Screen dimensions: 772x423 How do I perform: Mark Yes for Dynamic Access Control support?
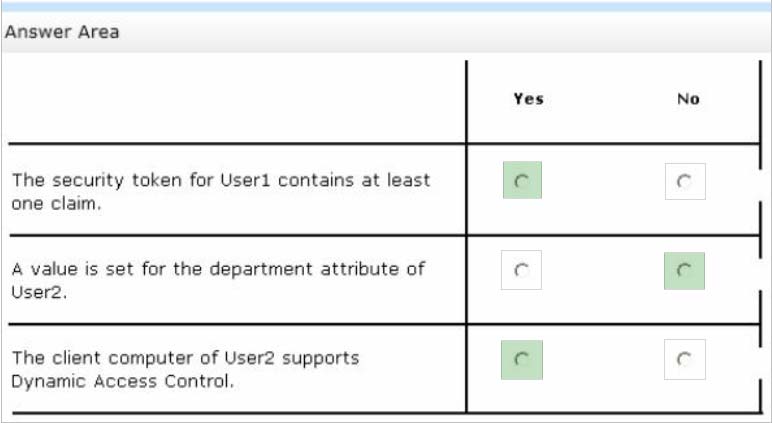point(522,360)
